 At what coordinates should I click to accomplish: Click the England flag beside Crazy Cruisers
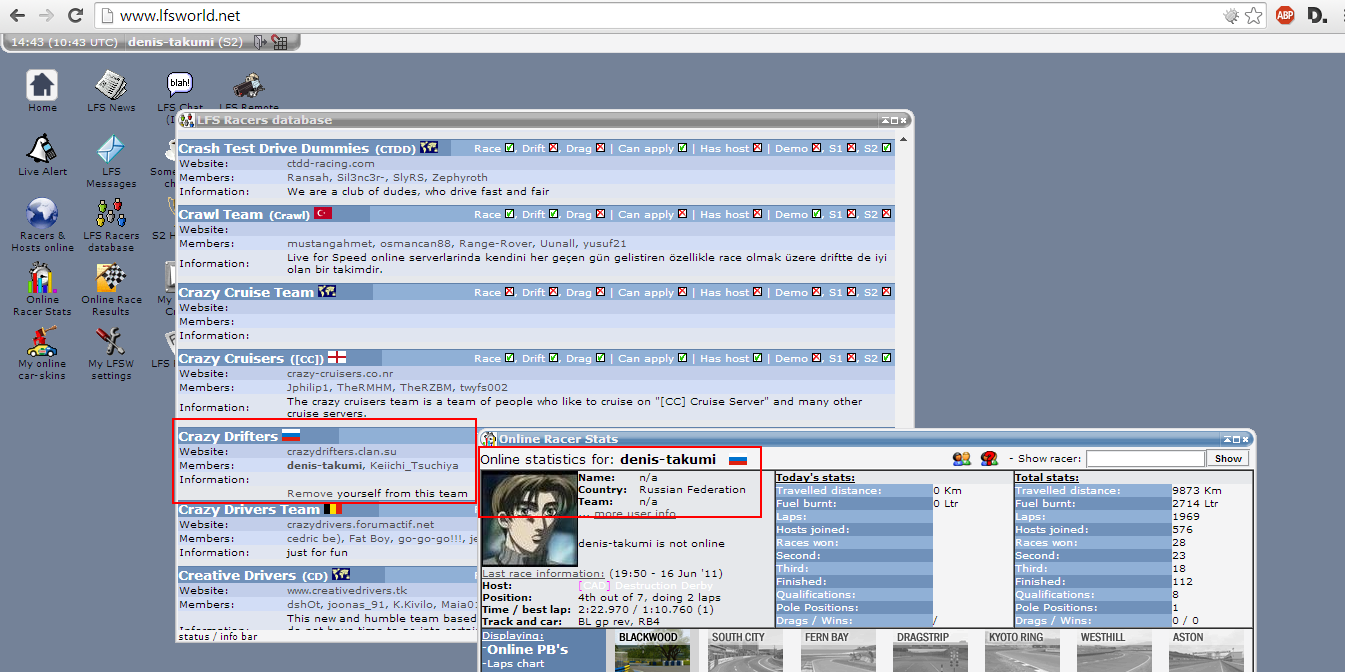[x=337, y=357]
